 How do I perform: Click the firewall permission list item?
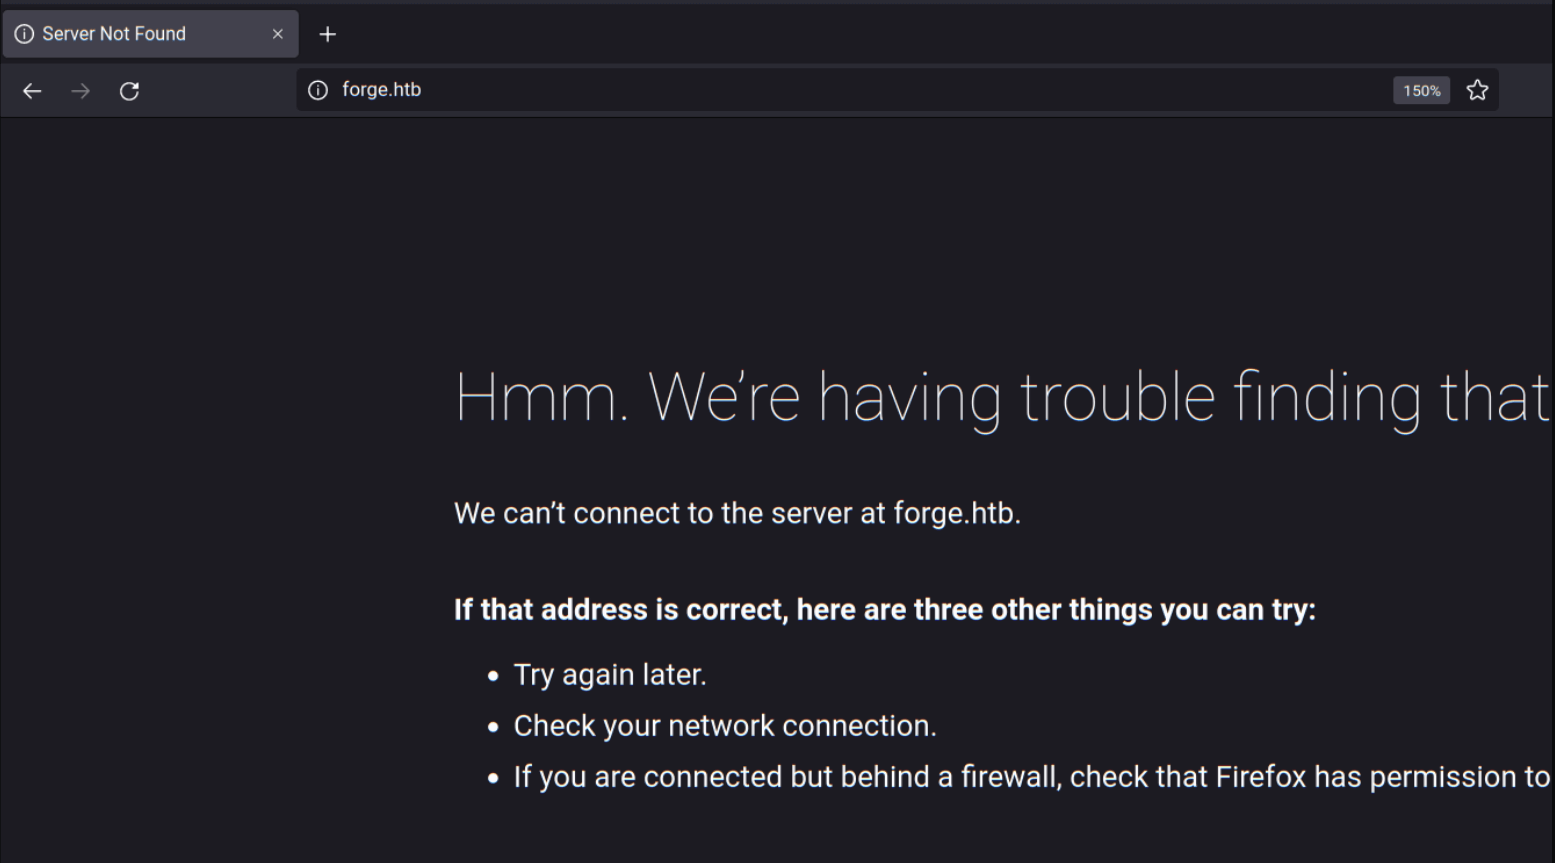pos(1032,777)
